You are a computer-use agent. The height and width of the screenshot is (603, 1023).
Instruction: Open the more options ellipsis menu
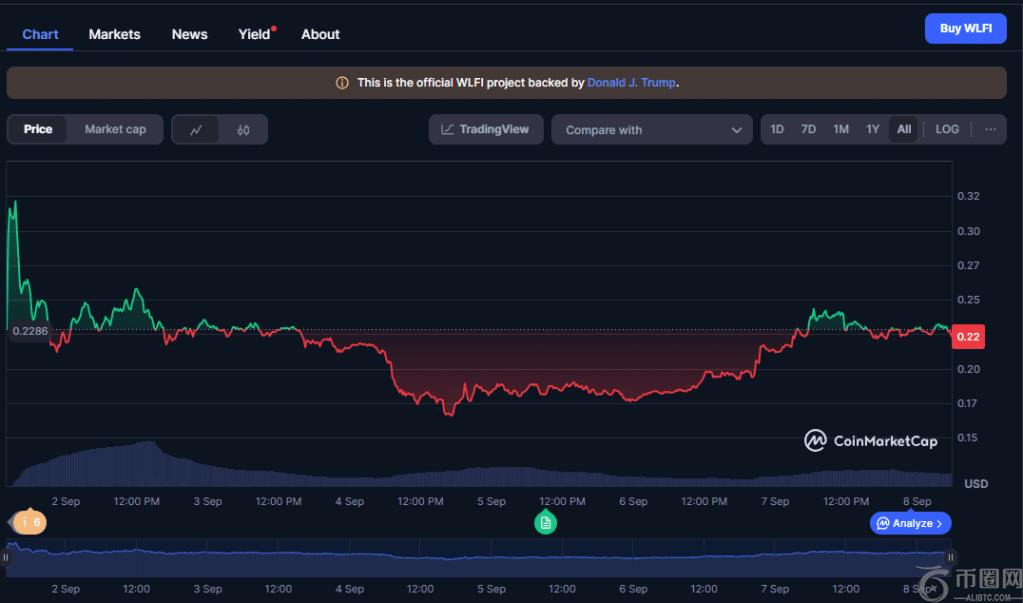tap(990, 129)
